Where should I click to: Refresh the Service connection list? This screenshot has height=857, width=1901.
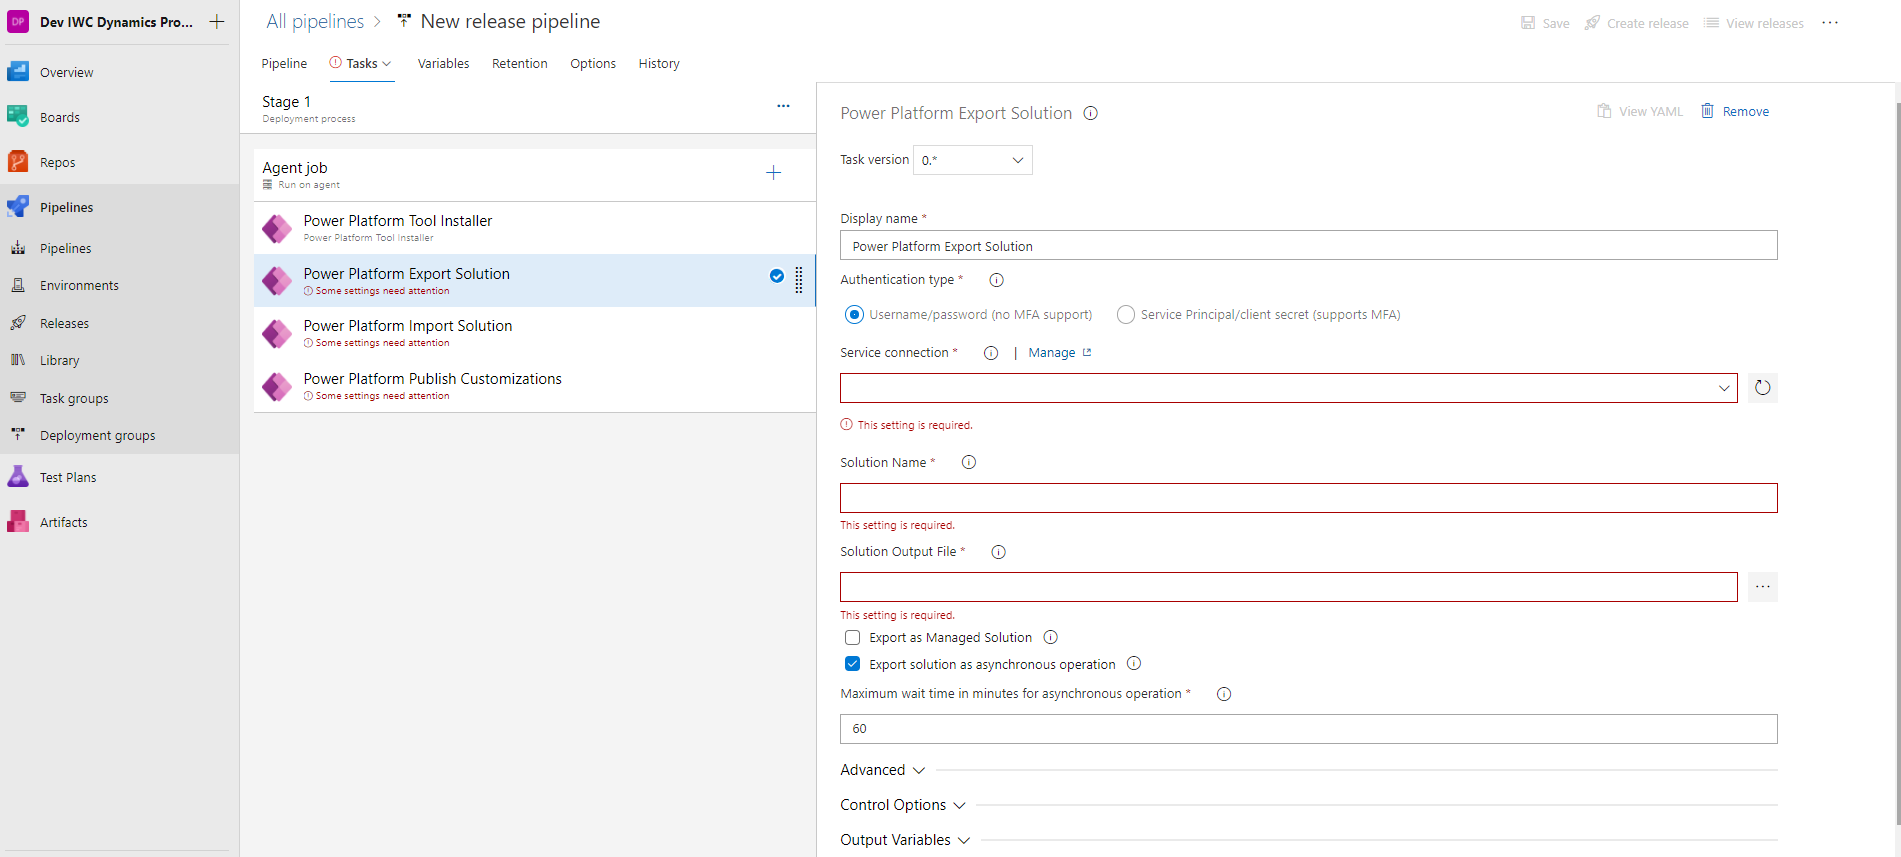(1763, 388)
